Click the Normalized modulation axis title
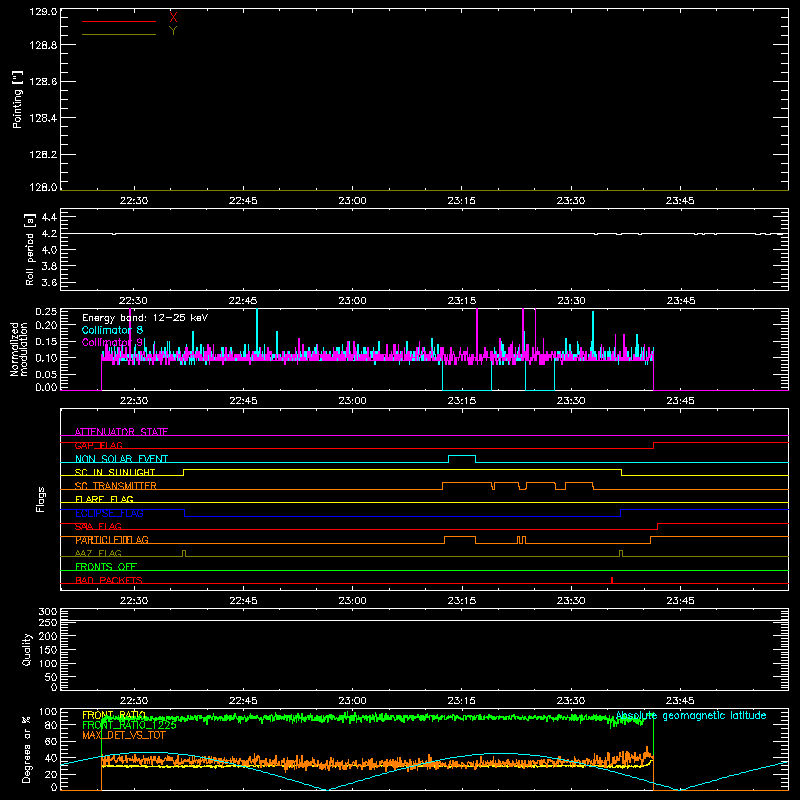 click(x=18, y=349)
